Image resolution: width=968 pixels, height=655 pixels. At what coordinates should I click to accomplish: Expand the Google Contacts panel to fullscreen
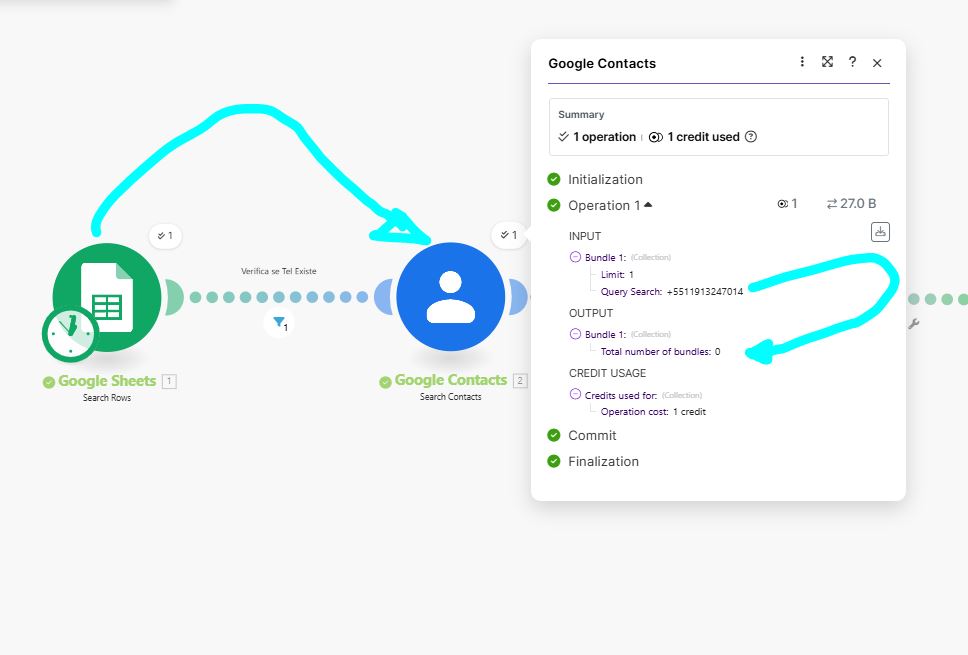tap(827, 62)
